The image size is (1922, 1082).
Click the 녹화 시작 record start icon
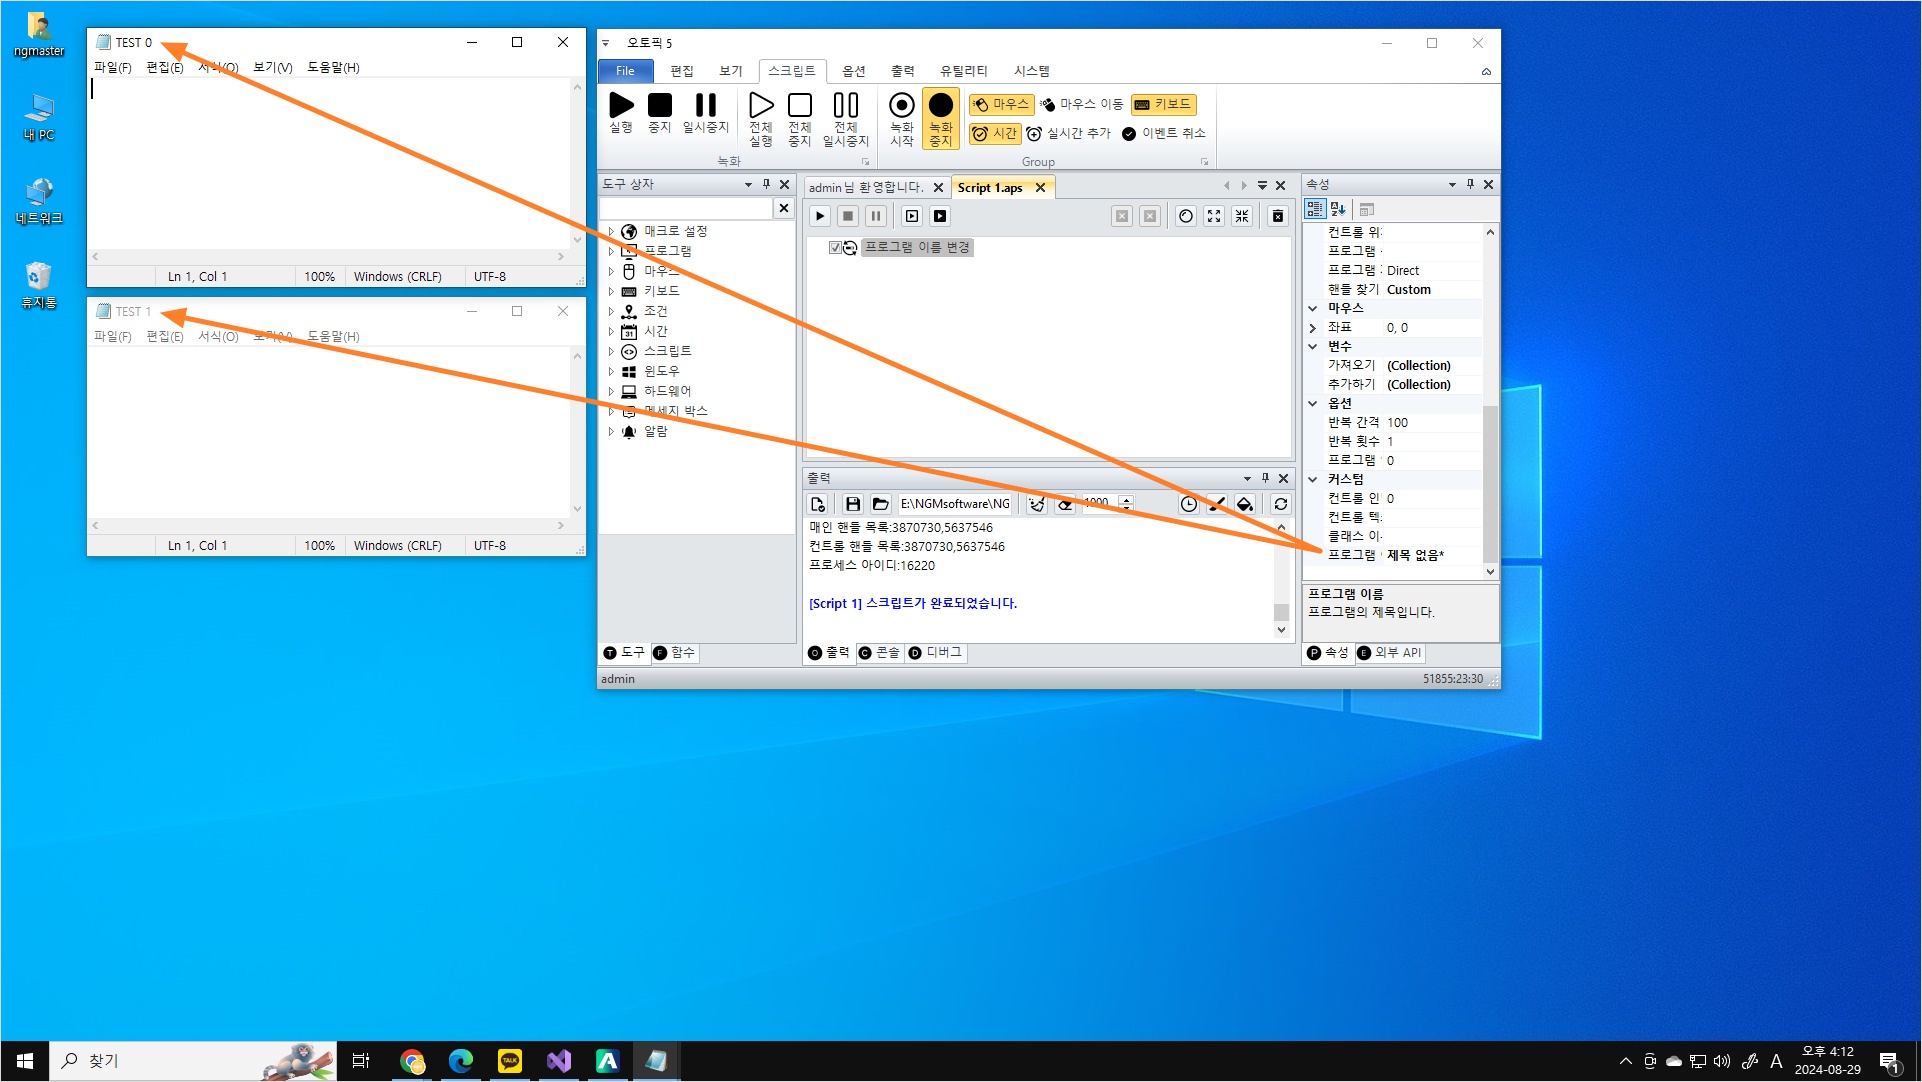(901, 106)
